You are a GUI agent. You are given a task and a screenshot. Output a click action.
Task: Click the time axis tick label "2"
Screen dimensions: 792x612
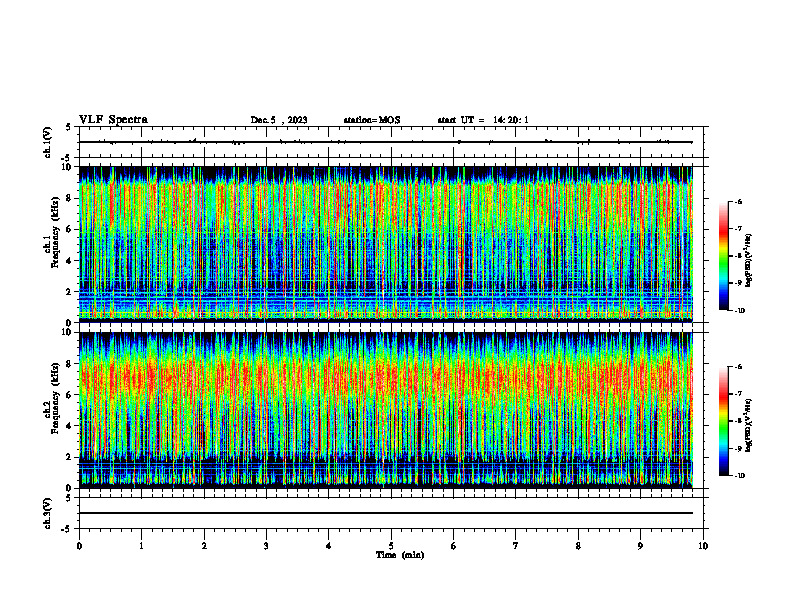pyautogui.click(x=204, y=546)
